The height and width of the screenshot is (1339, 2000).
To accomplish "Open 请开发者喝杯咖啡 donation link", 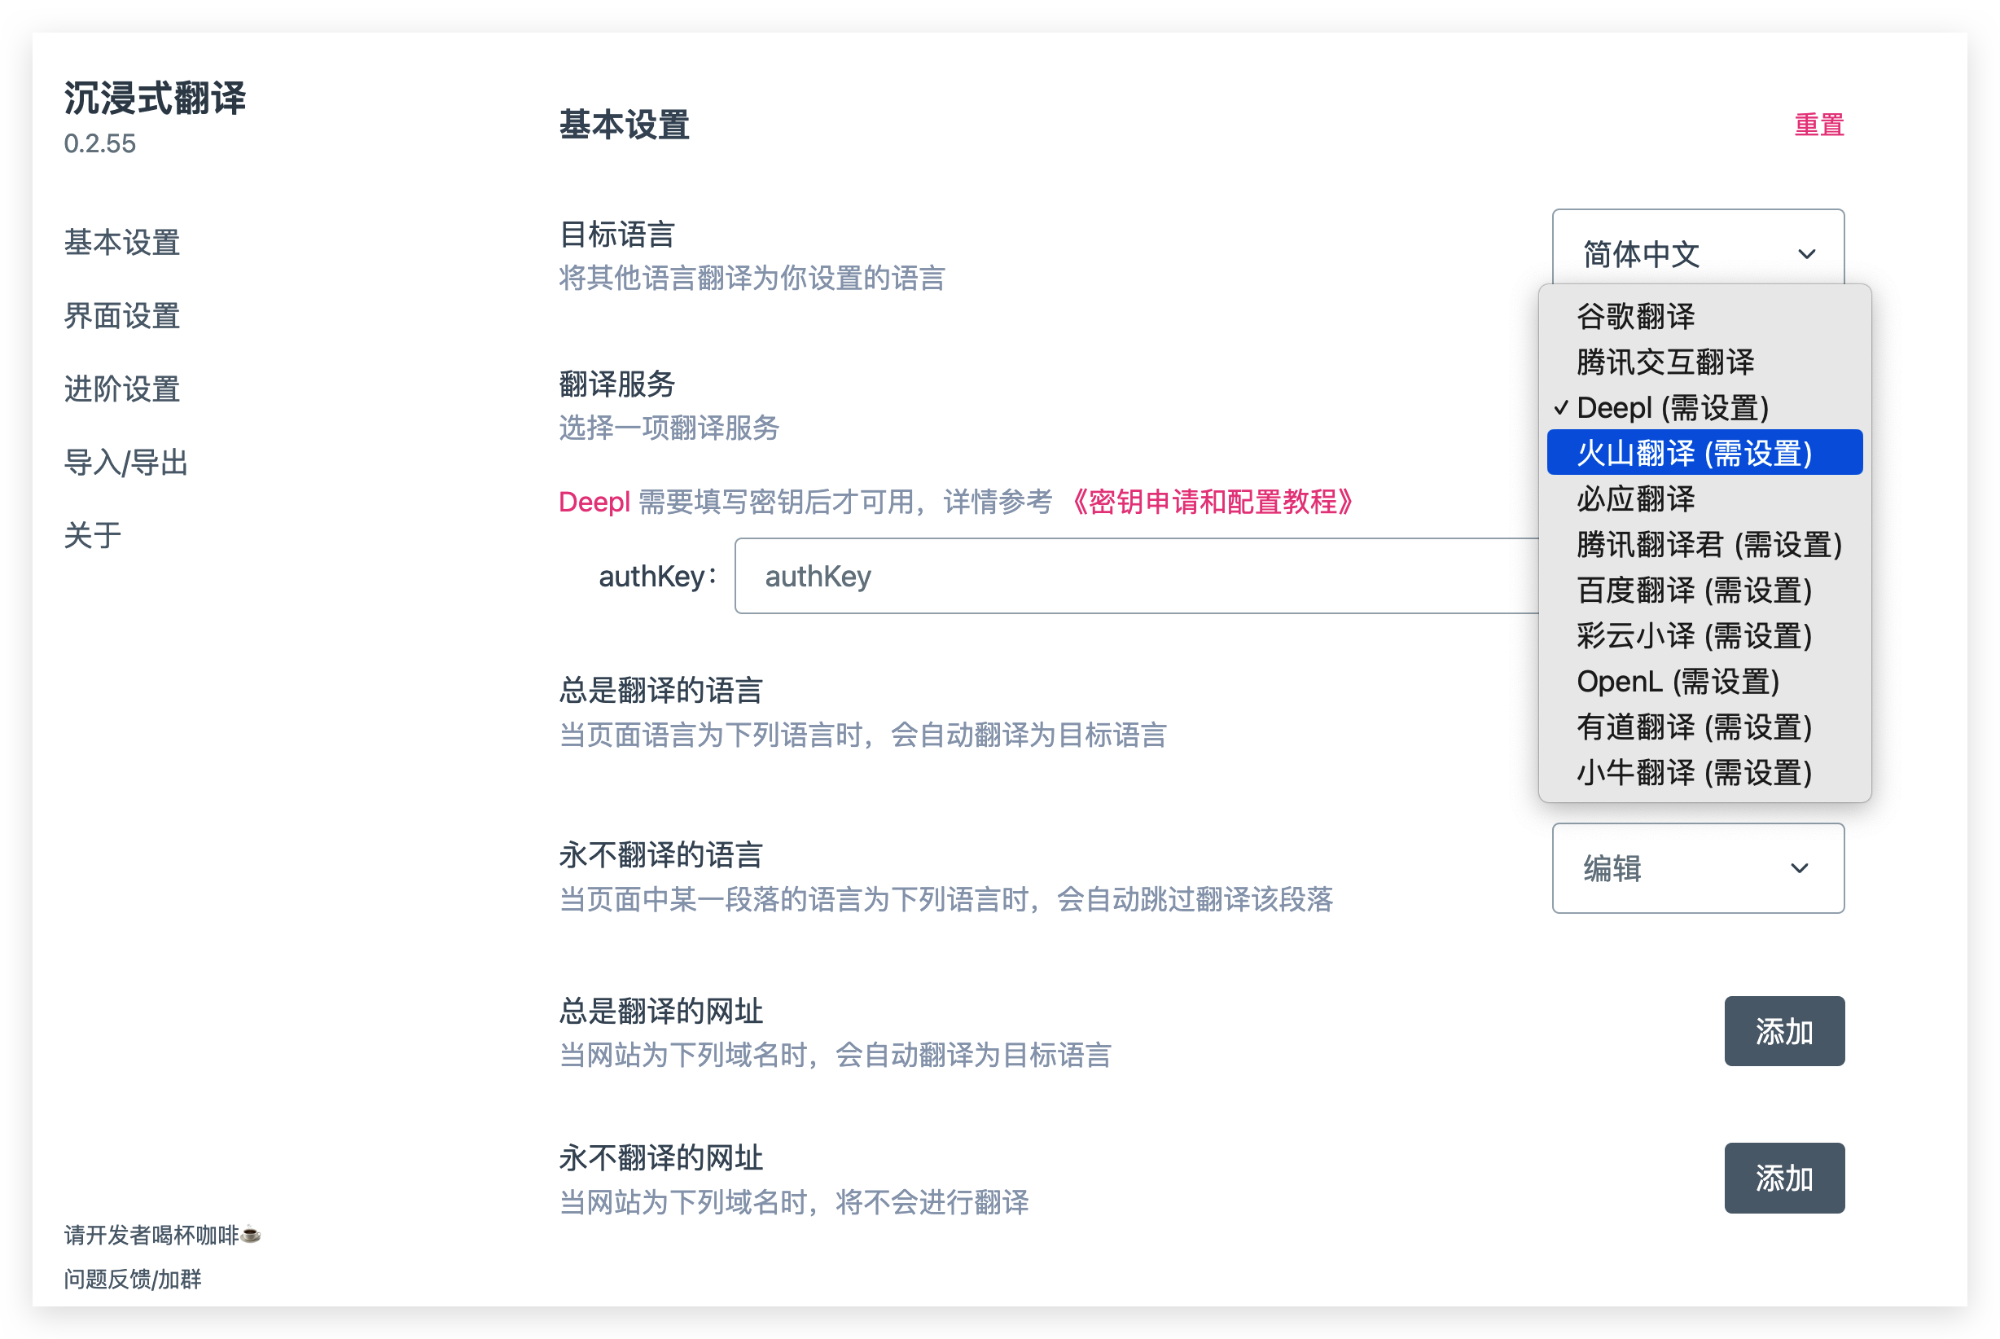I will click(162, 1235).
